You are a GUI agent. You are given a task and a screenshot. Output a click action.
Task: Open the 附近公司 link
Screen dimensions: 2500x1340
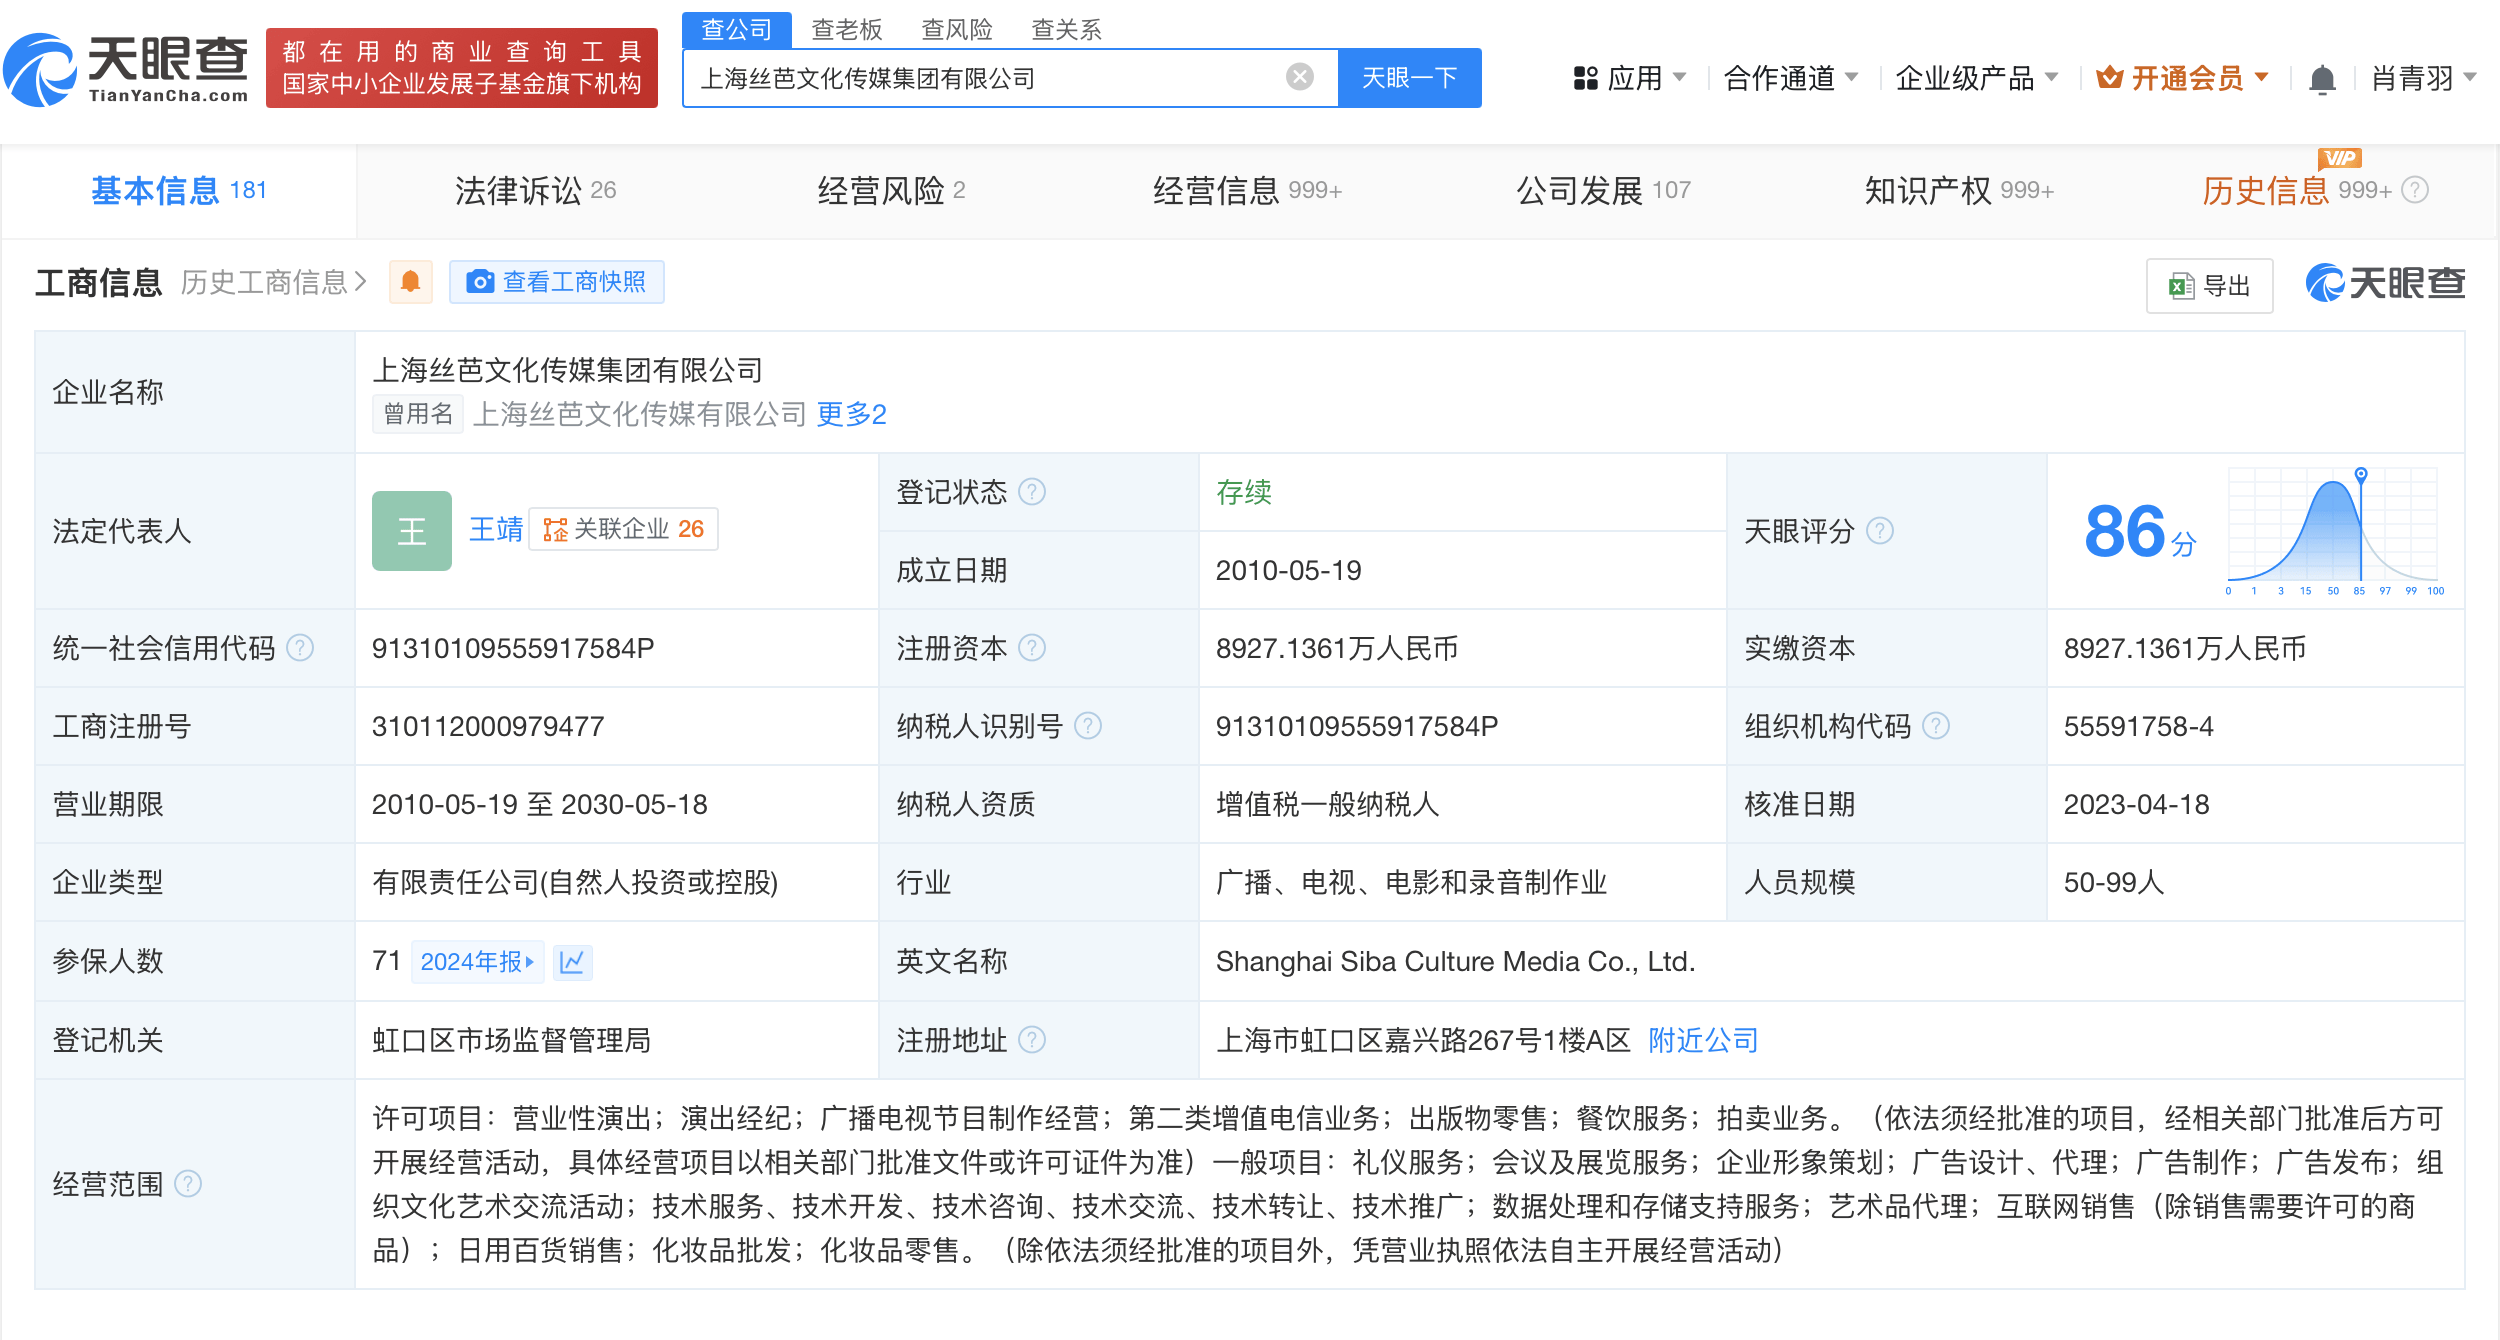1703,1040
